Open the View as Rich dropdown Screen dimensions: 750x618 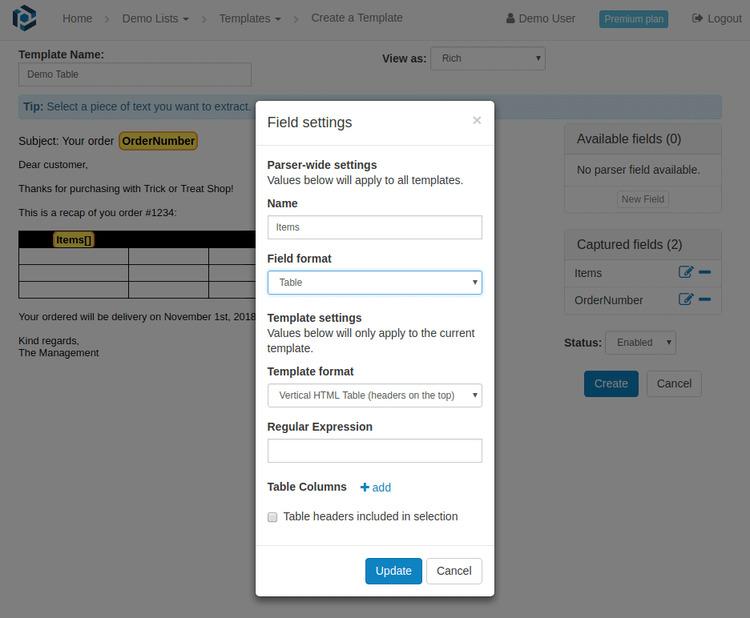click(487, 58)
